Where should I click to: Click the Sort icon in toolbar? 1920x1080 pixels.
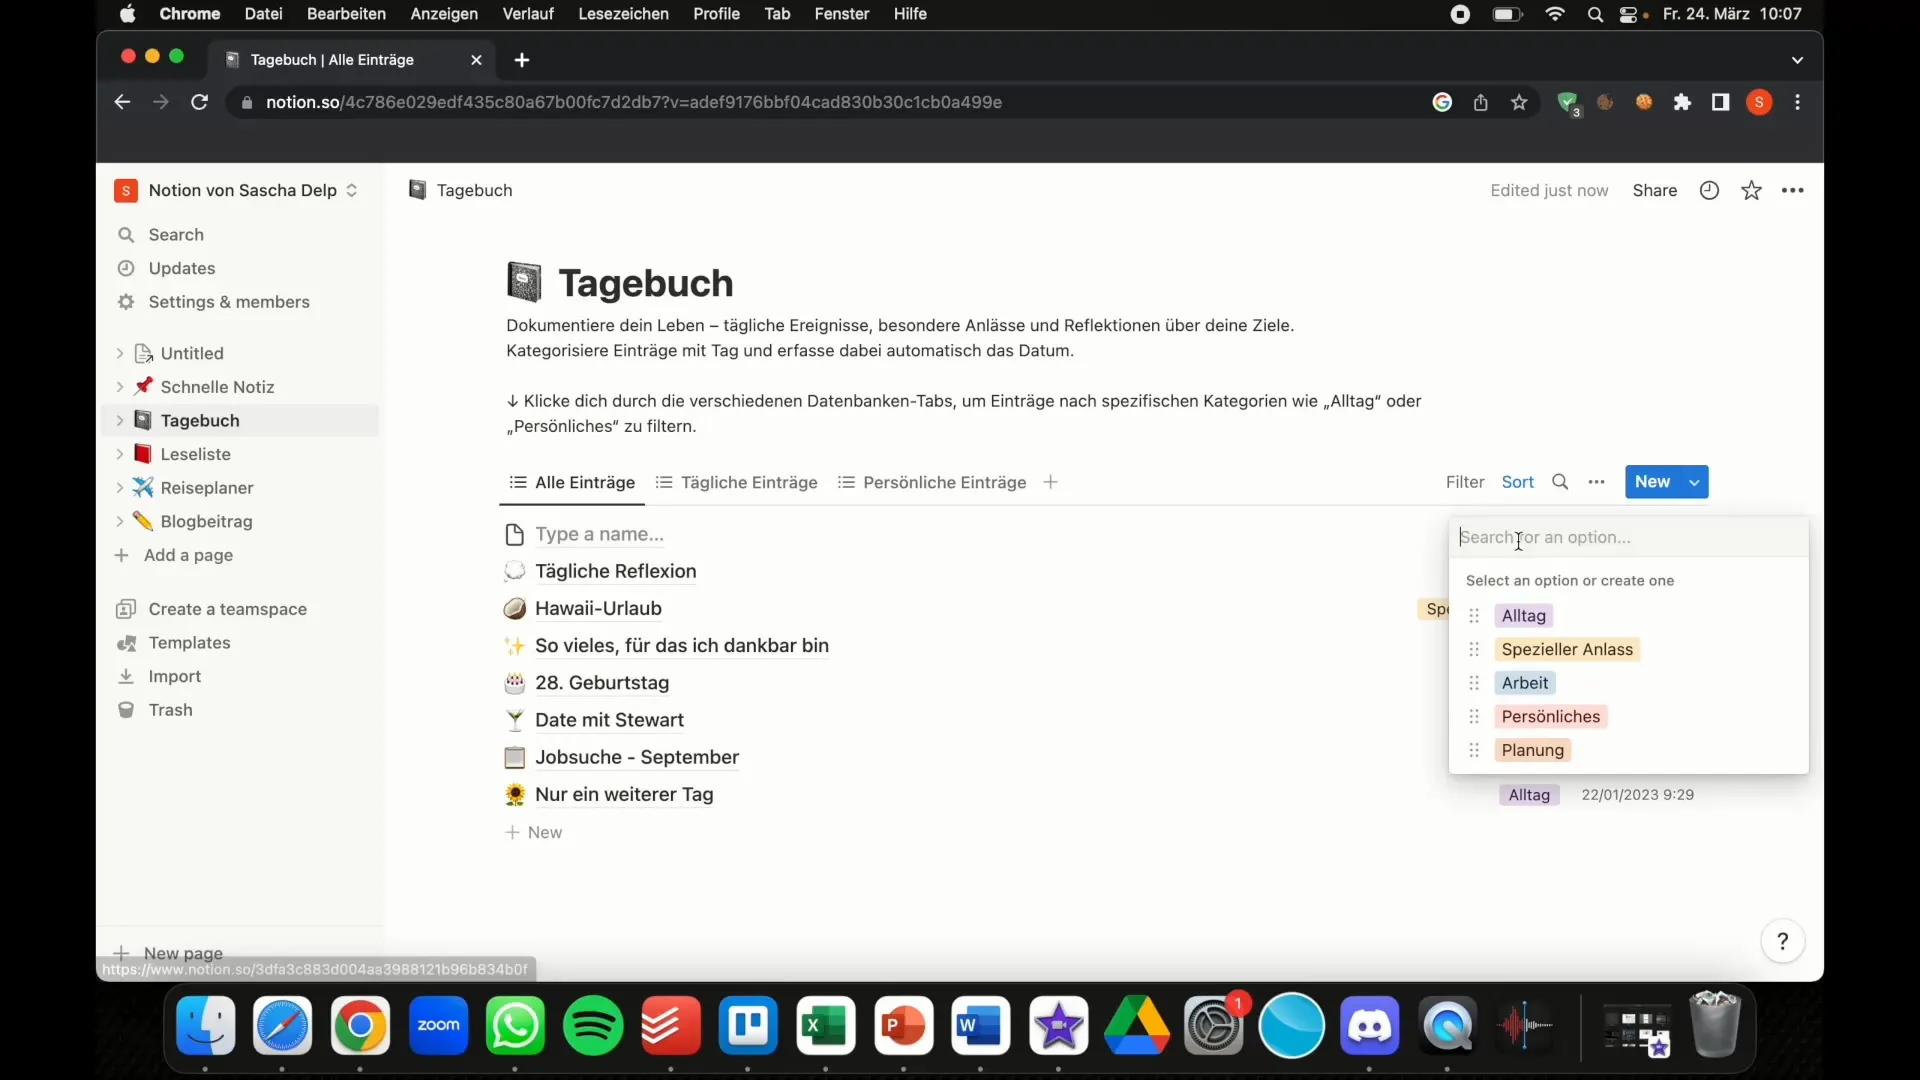point(1519,481)
